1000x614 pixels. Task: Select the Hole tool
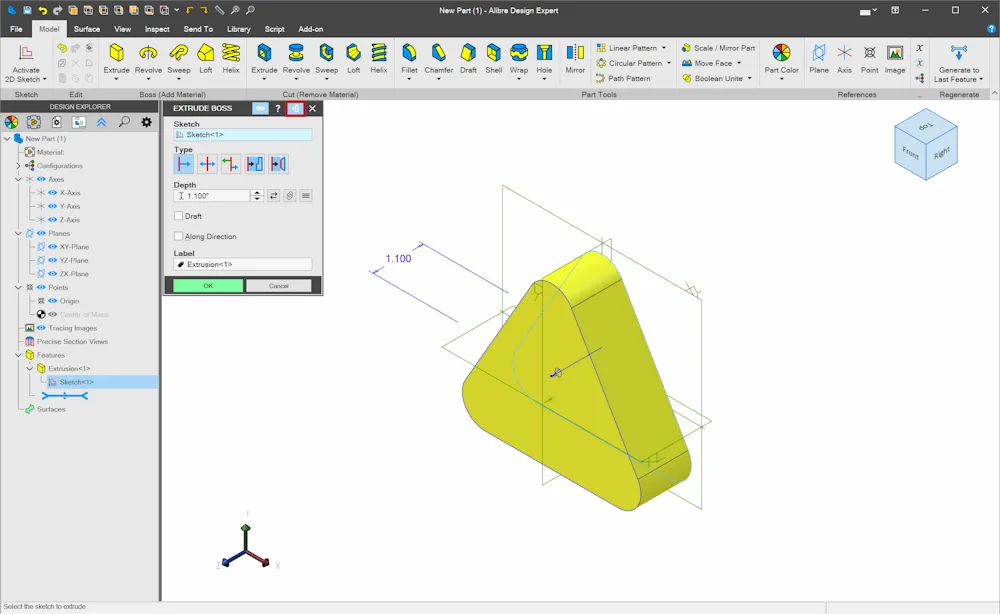coord(544,59)
